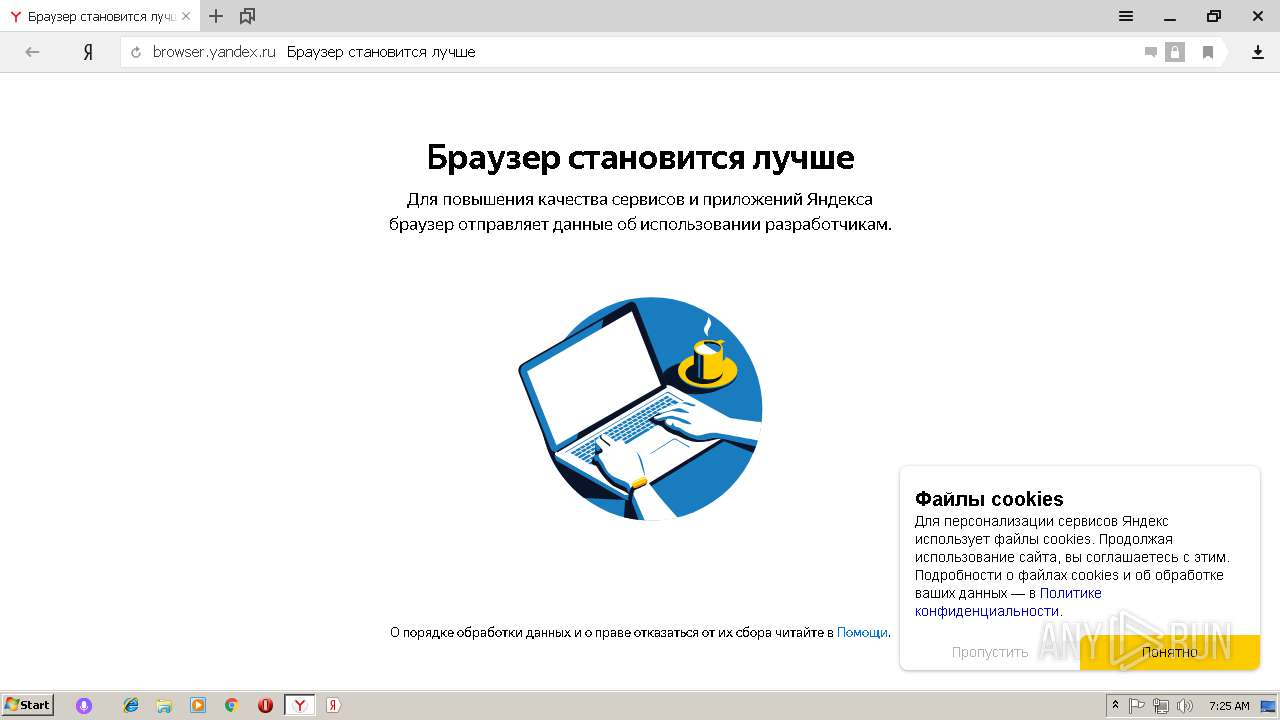The width and height of the screenshot is (1280, 720).
Task: Click the red Я icon in taskbar
Action: pyautogui.click(x=333, y=705)
